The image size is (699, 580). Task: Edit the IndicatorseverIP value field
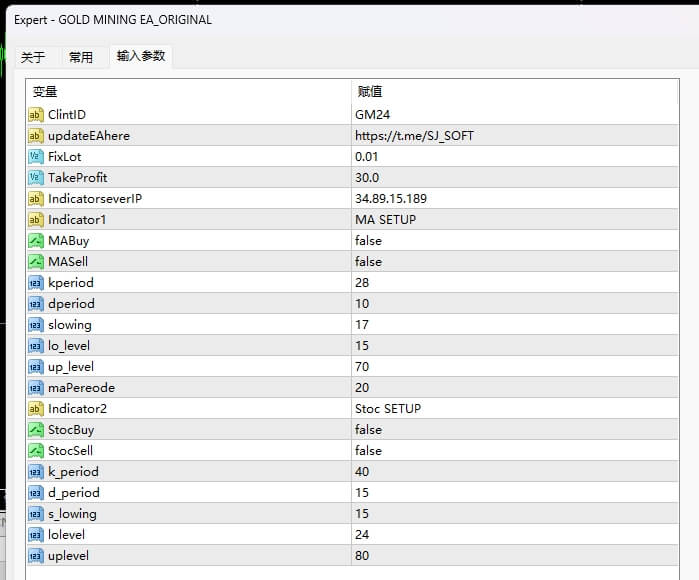[390, 198]
